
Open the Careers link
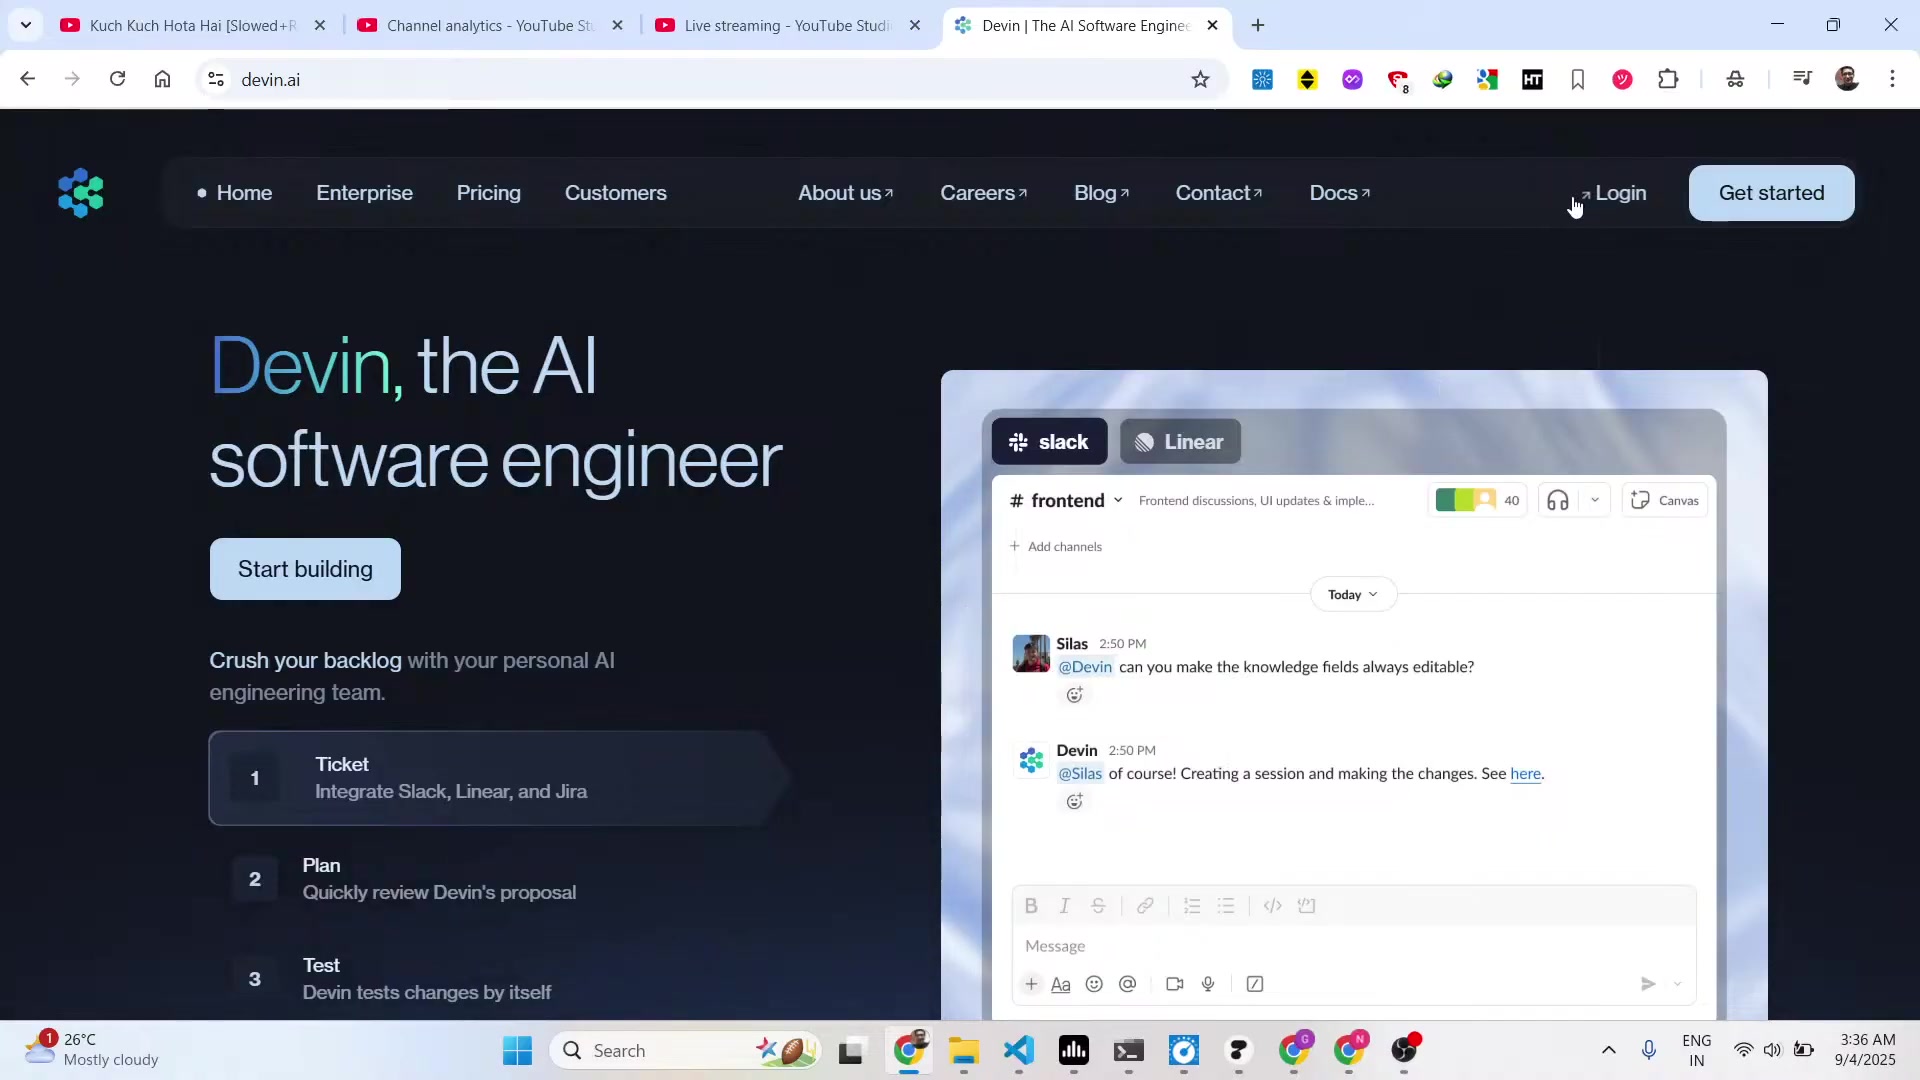[983, 193]
